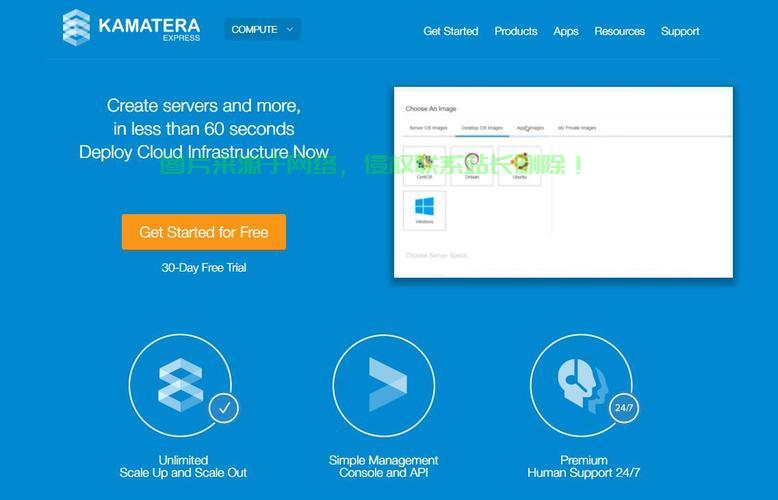
Task: Open the Get Started menu item
Action: [x=450, y=31]
